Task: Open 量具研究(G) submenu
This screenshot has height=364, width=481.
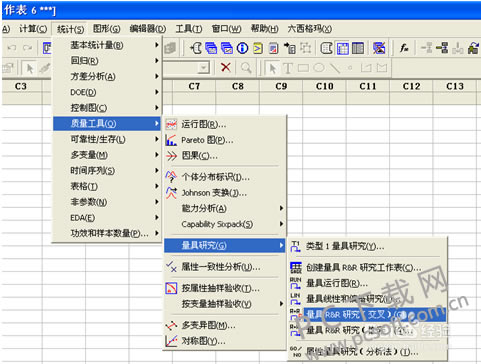Action: 225,245
